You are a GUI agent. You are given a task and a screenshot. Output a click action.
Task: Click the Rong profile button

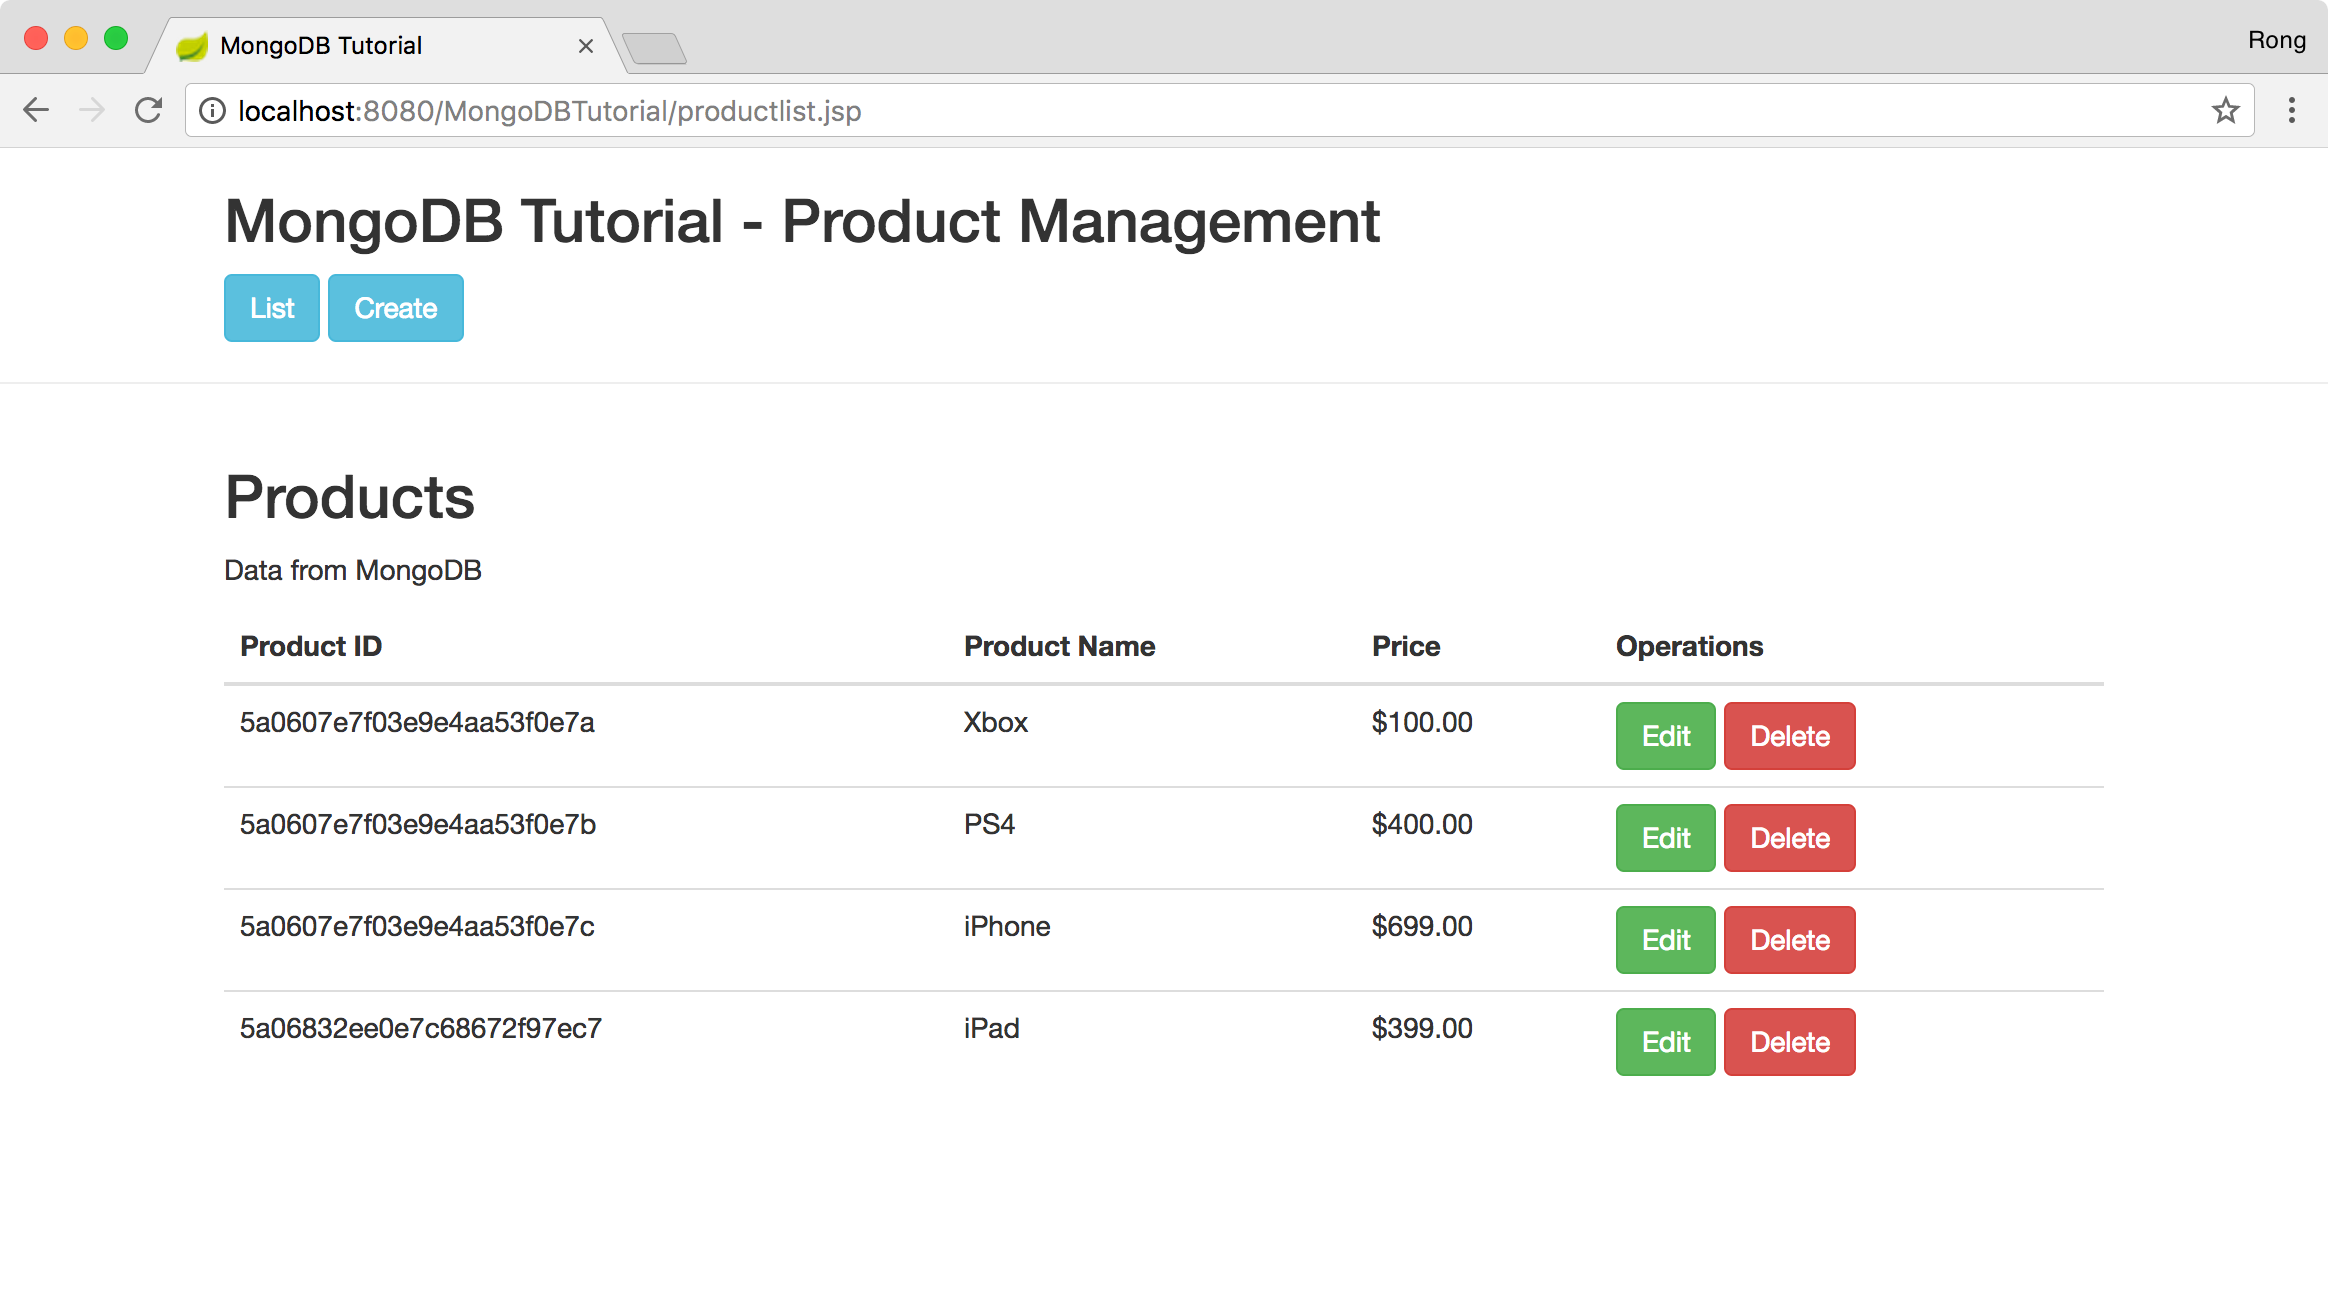point(2276,40)
